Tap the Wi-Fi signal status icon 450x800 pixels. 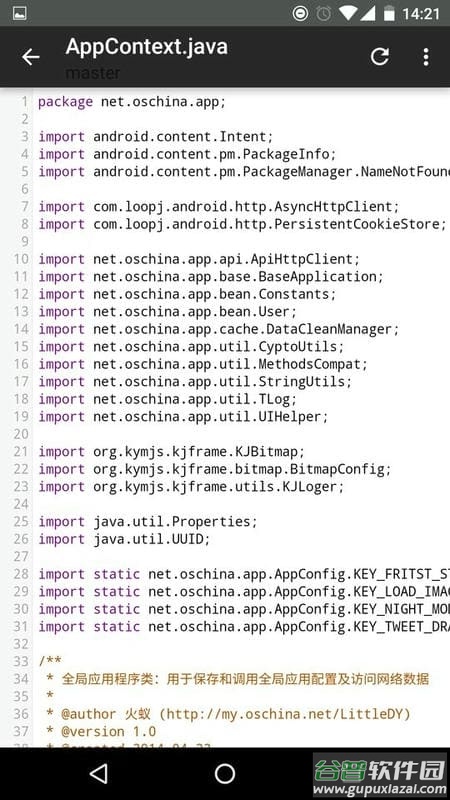coord(348,13)
